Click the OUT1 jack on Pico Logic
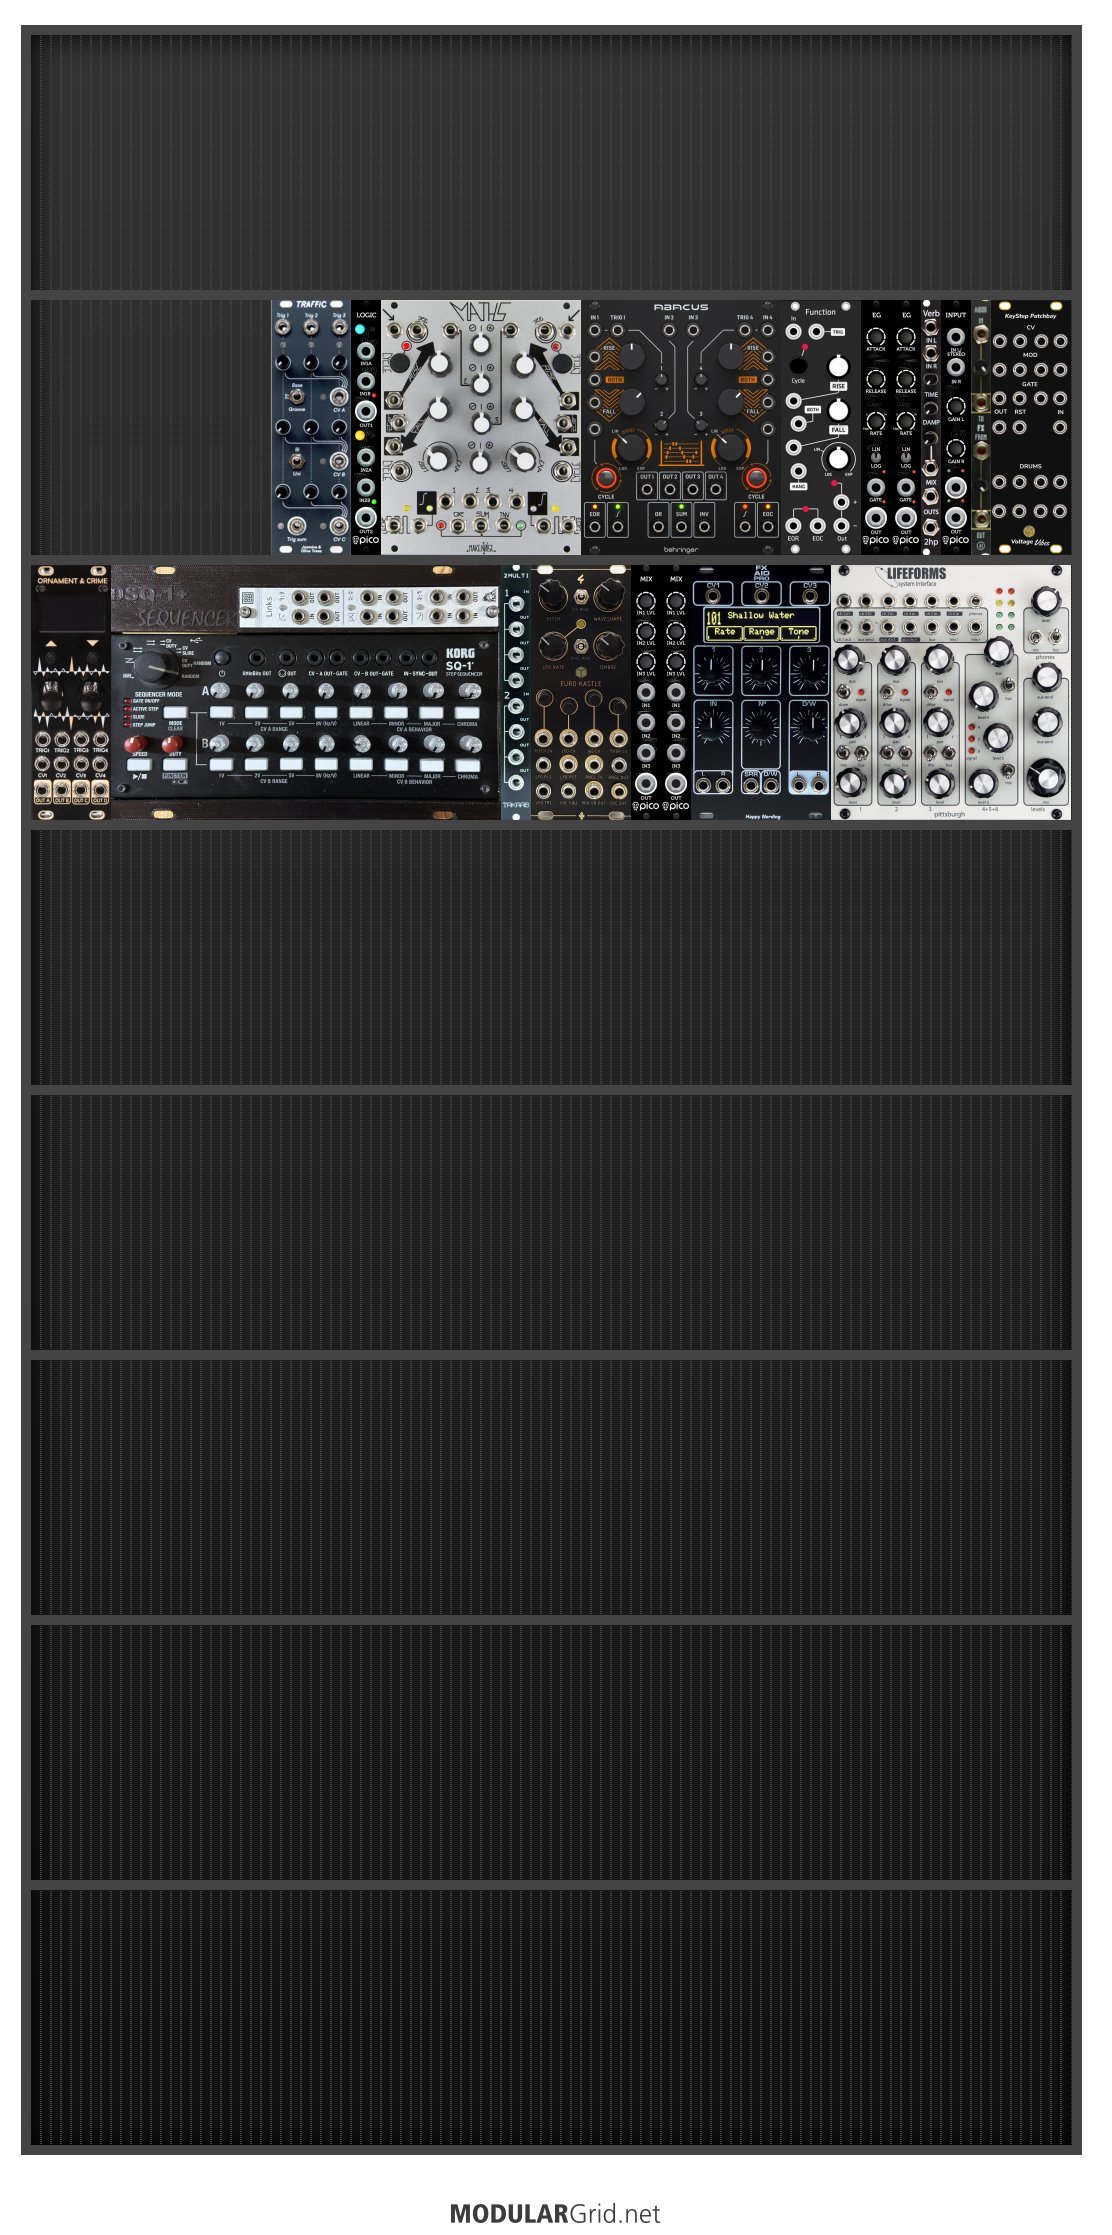Image resolution: width=1112 pixels, height=2235 pixels. [x=366, y=411]
